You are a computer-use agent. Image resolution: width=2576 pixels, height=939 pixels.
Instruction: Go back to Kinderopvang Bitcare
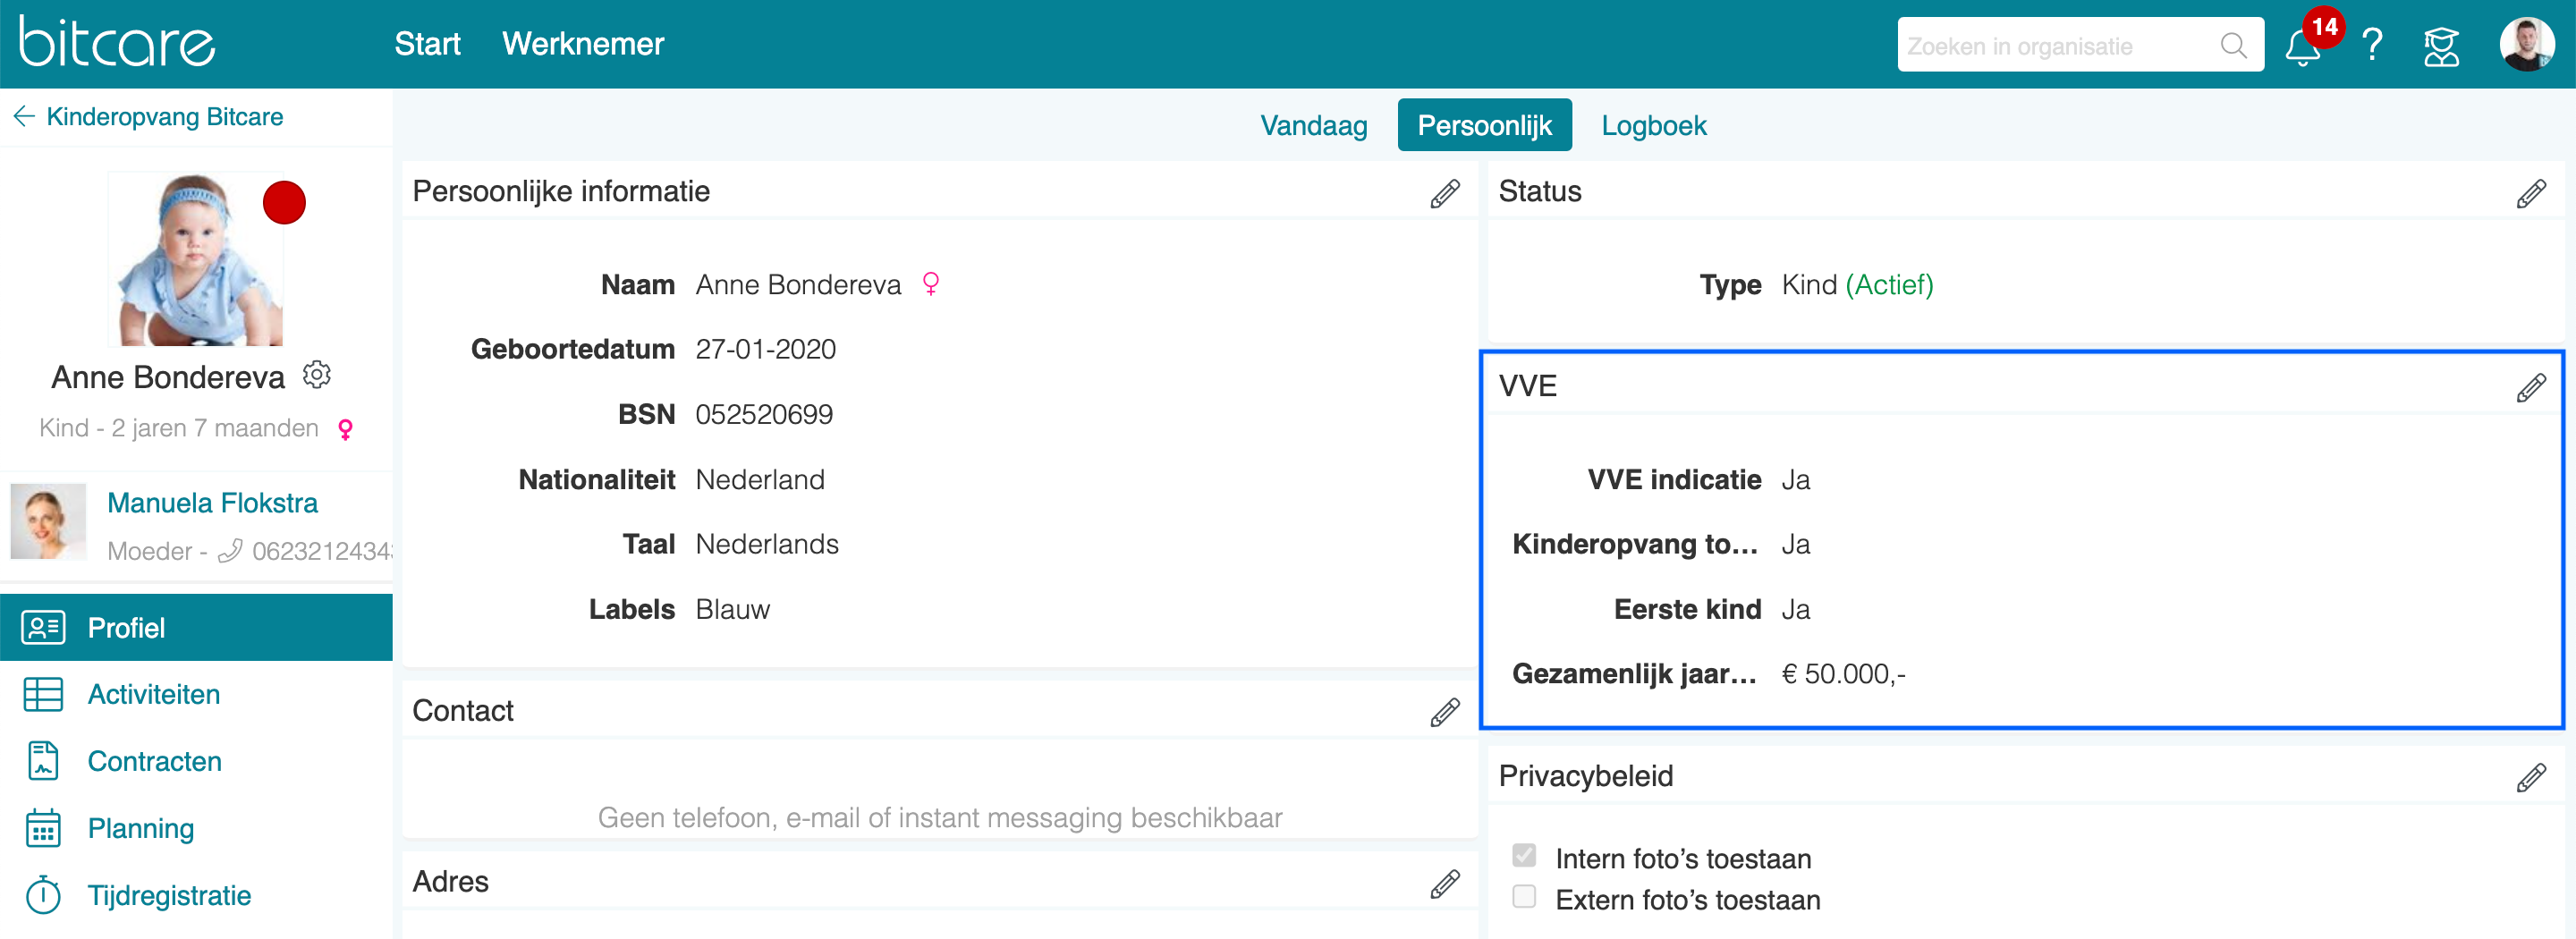(x=148, y=117)
